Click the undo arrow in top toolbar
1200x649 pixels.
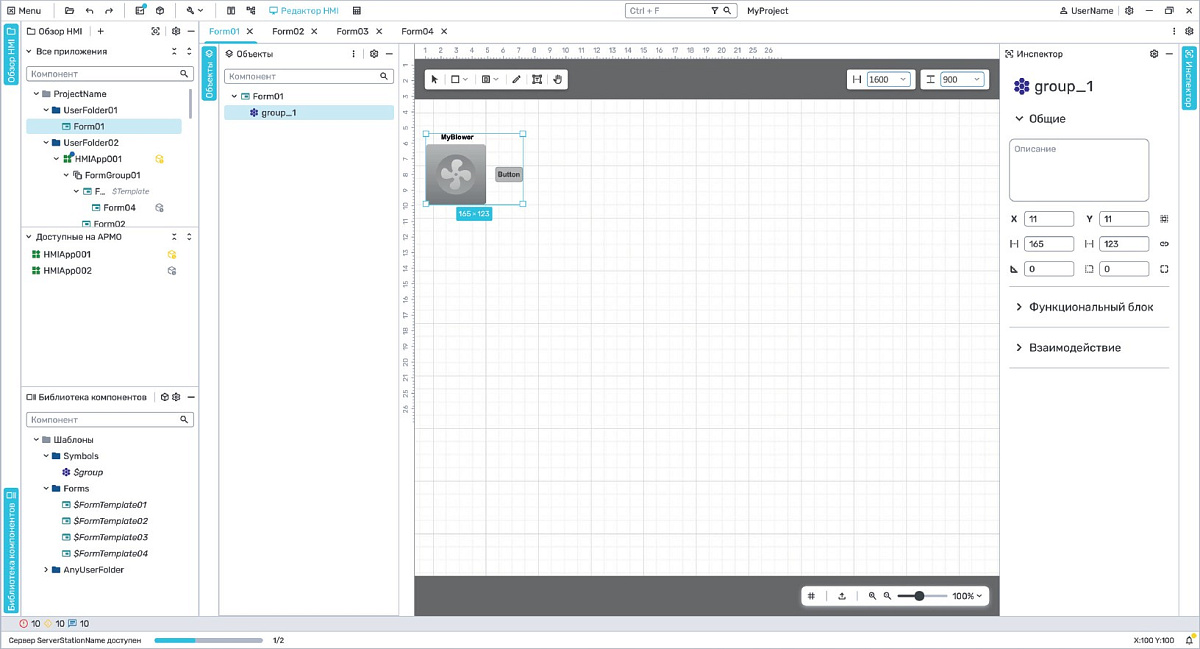click(x=90, y=10)
